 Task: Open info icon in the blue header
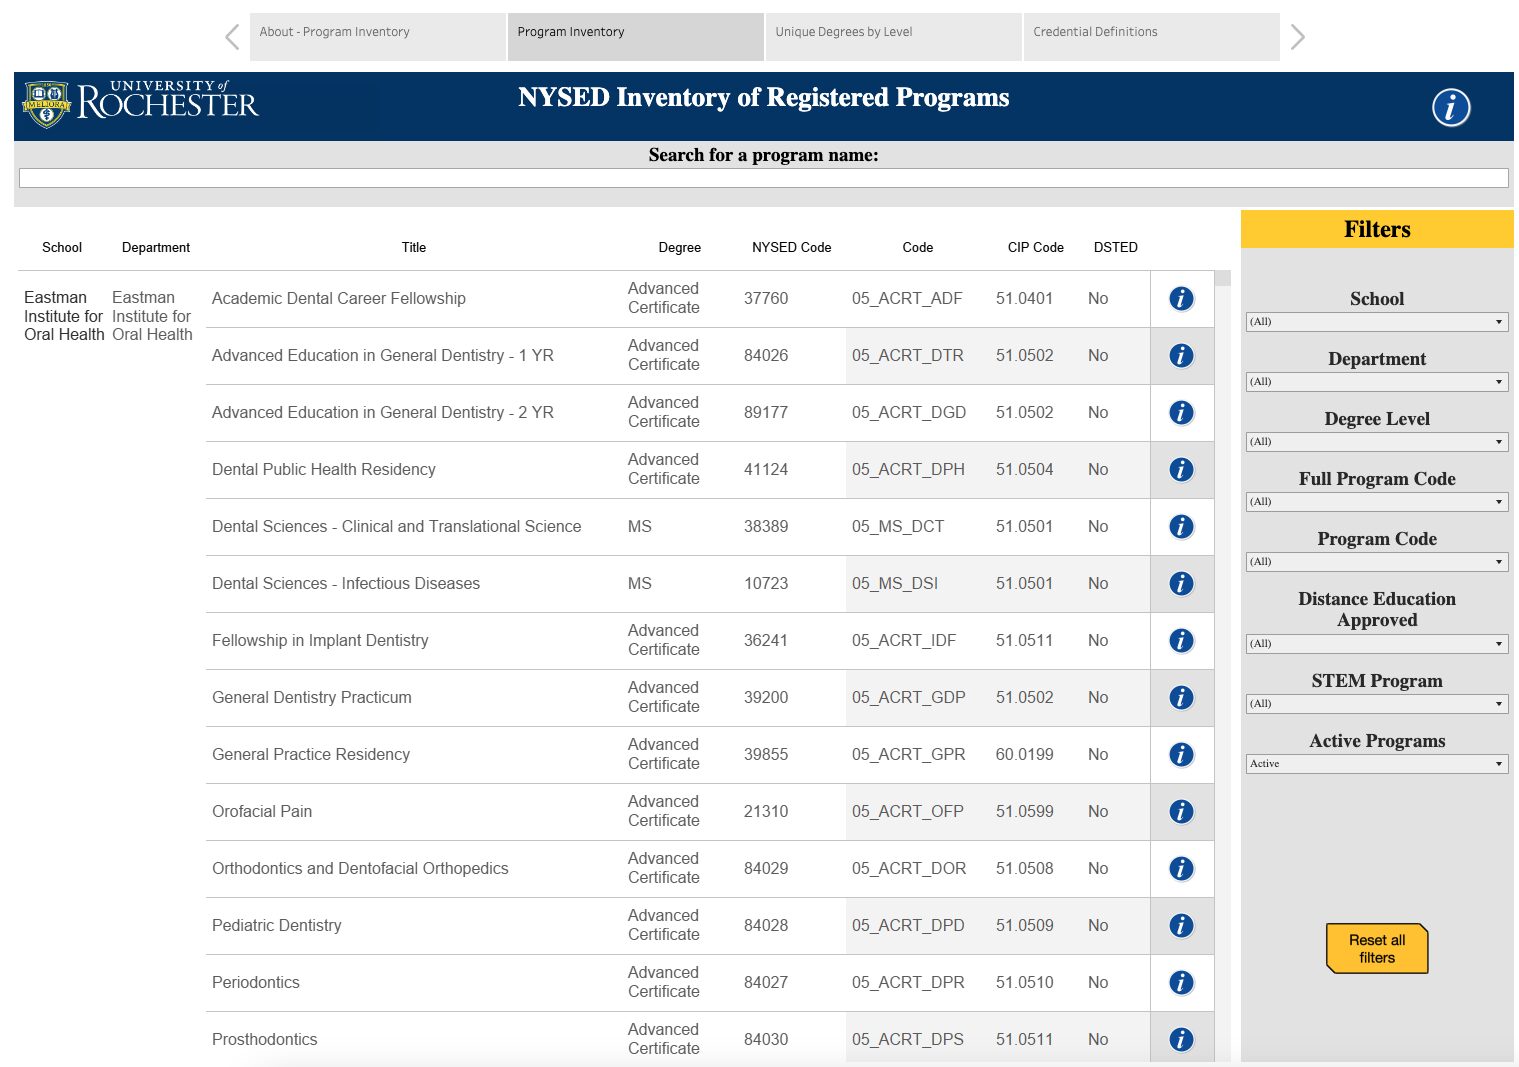pyautogui.click(x=1450, y=107)
